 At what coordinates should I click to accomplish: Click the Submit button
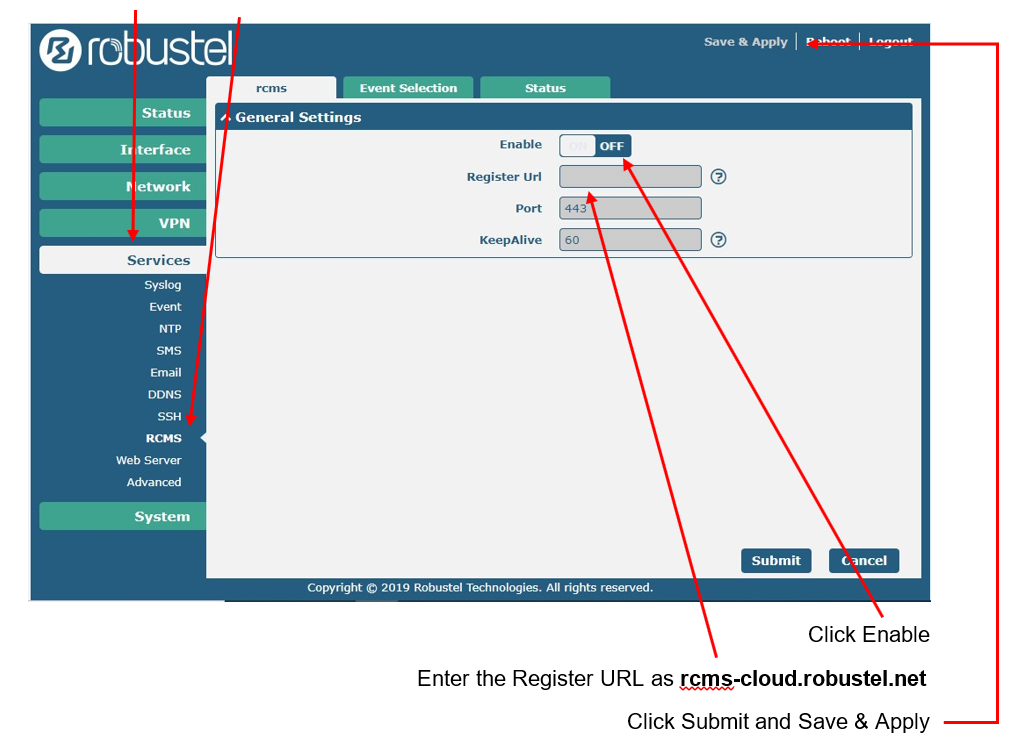[776, 561]
